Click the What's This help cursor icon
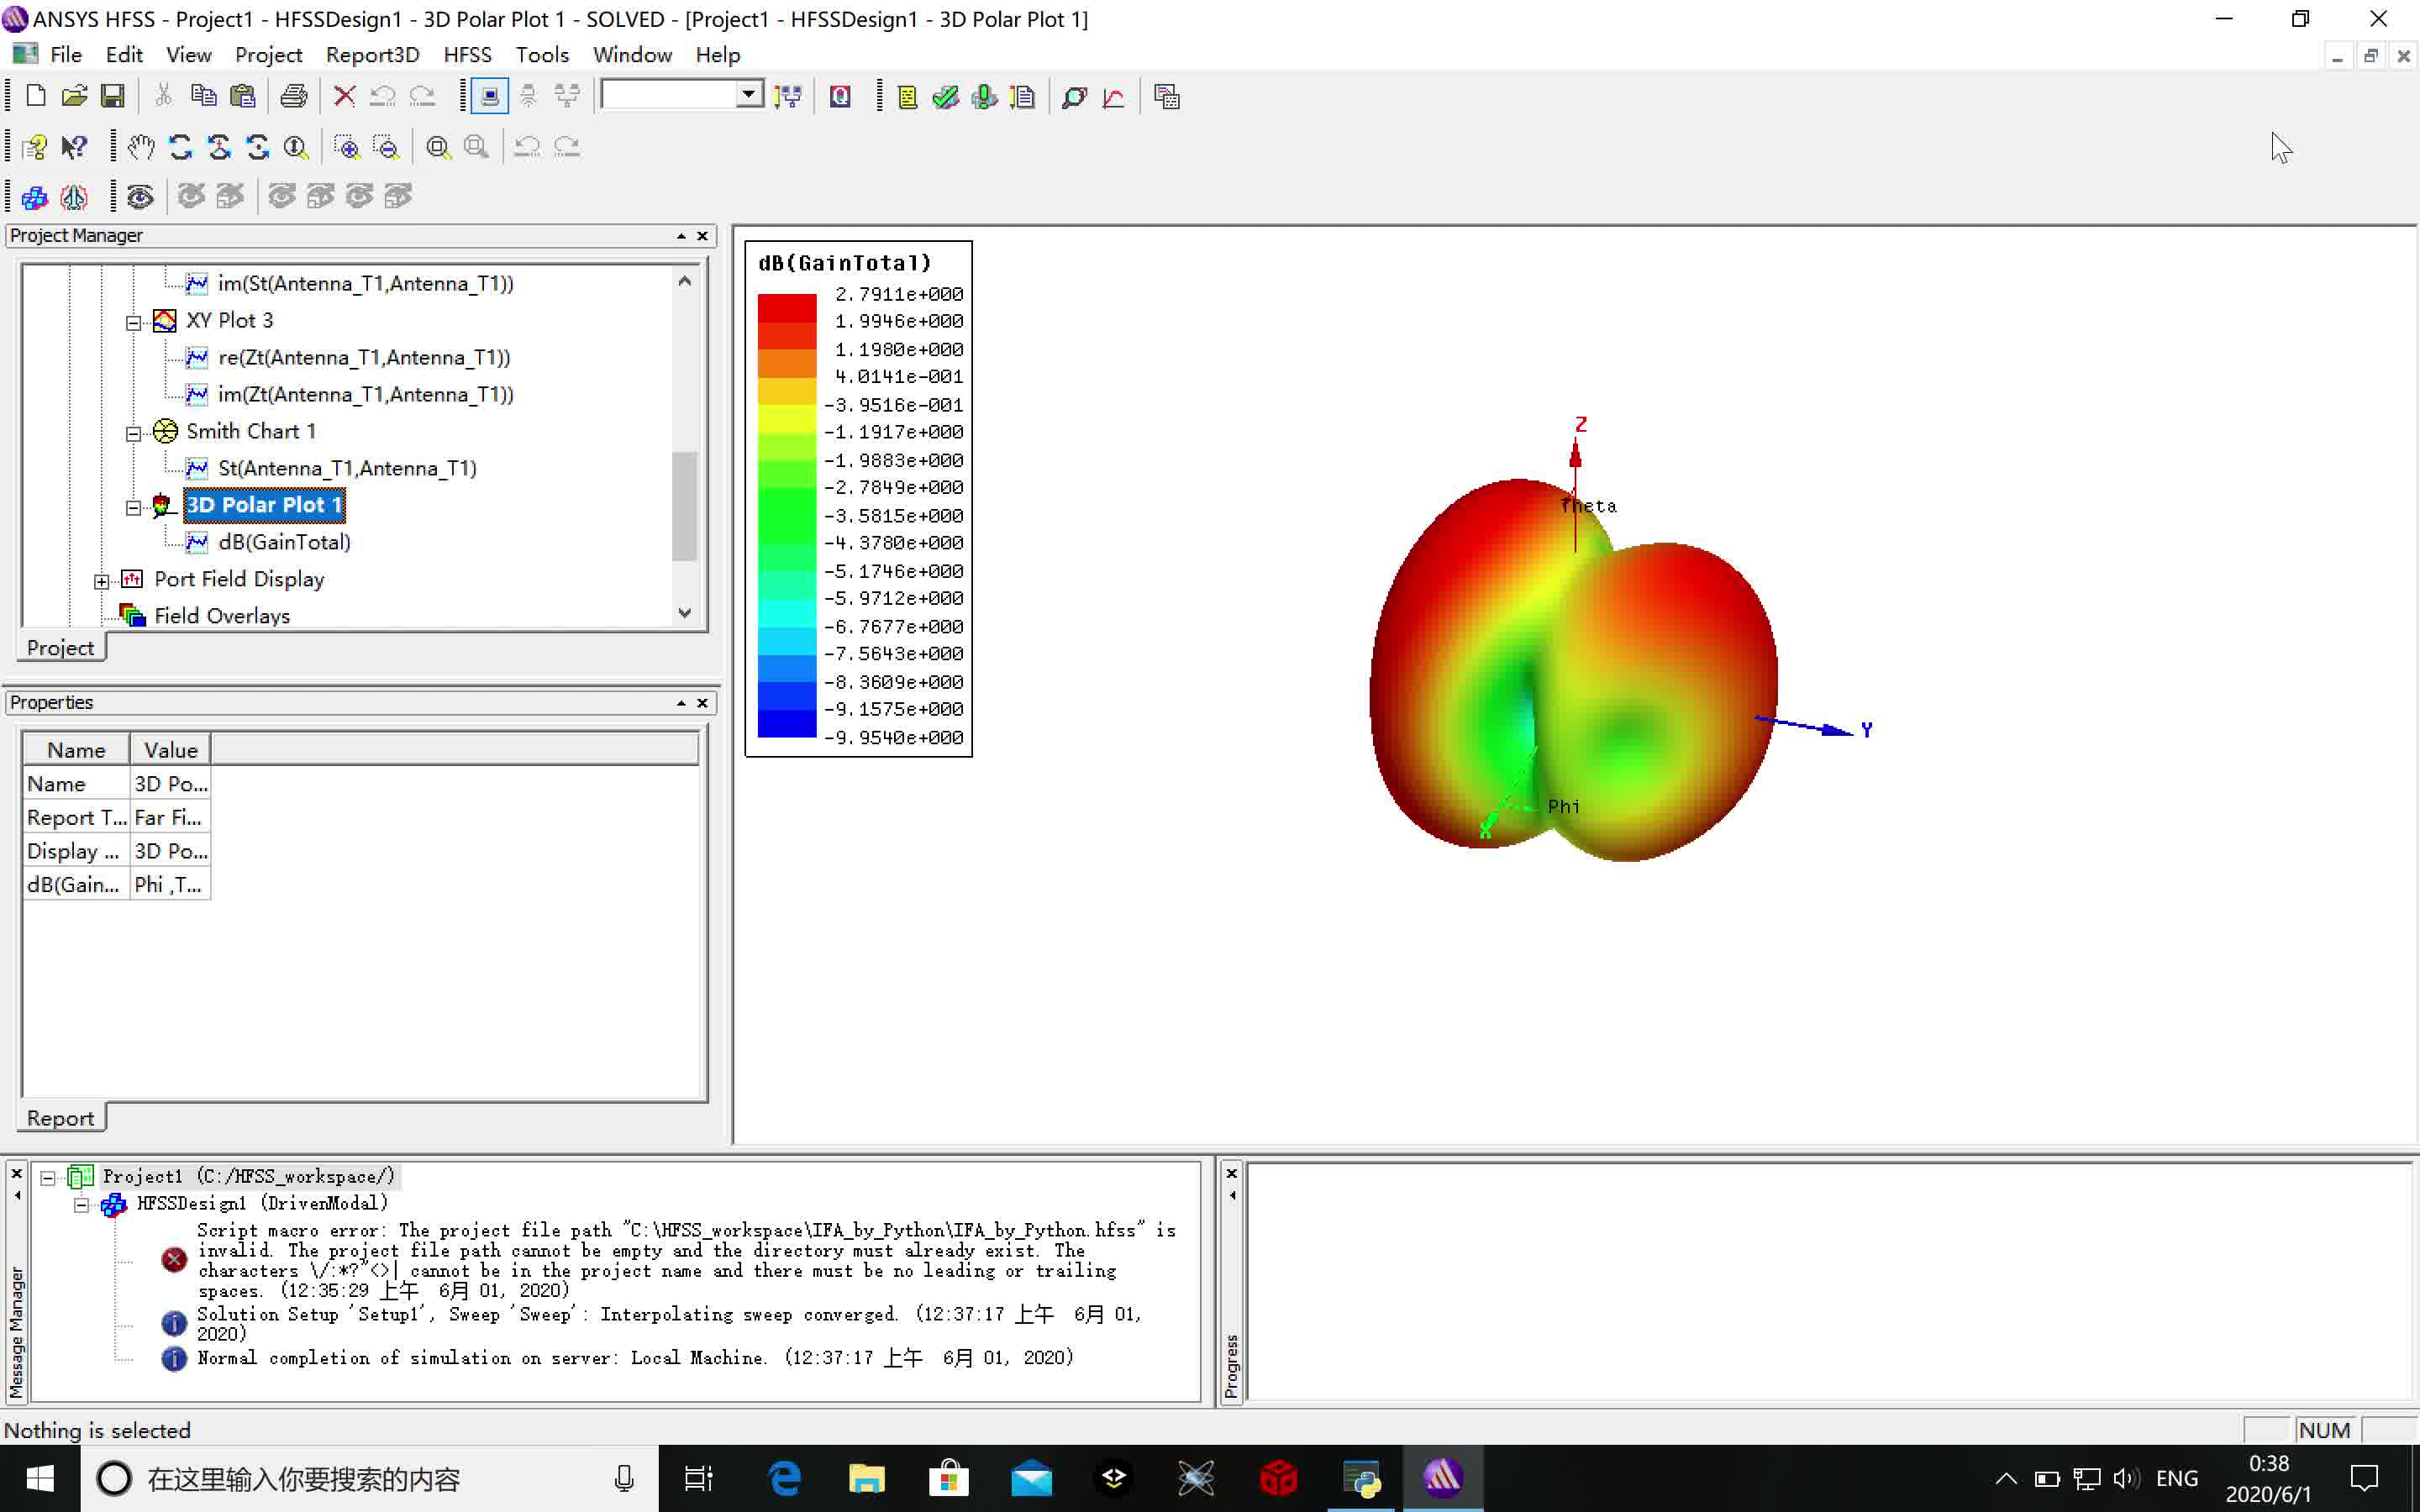This screenshot has width=2420, height=1512. pyautogui.click(x=73, y=147)
